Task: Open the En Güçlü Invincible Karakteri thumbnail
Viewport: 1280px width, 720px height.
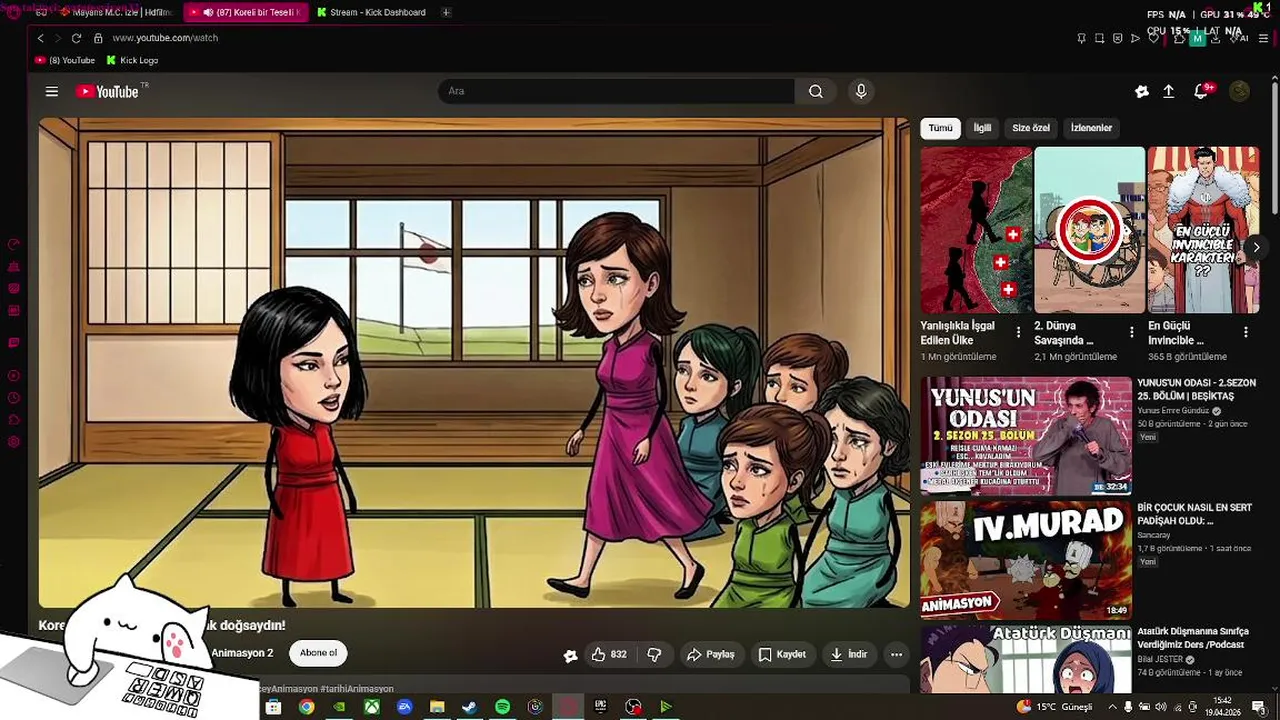Action: 1203,230
